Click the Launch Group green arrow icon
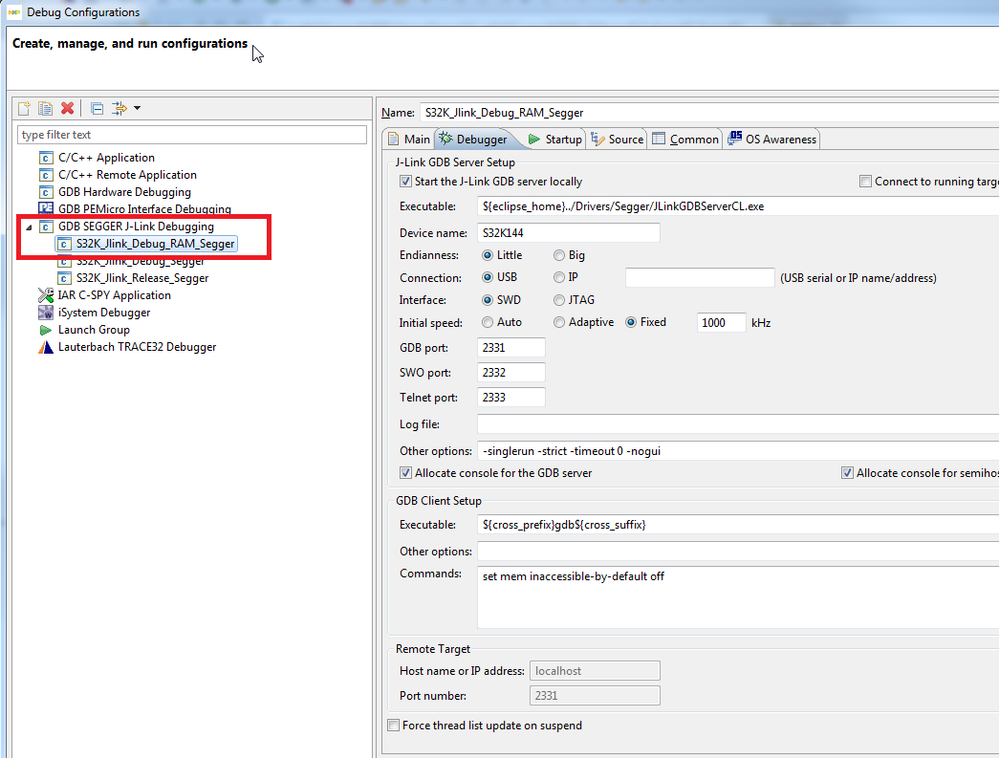The image size is (999, 758). click(45, 330)
